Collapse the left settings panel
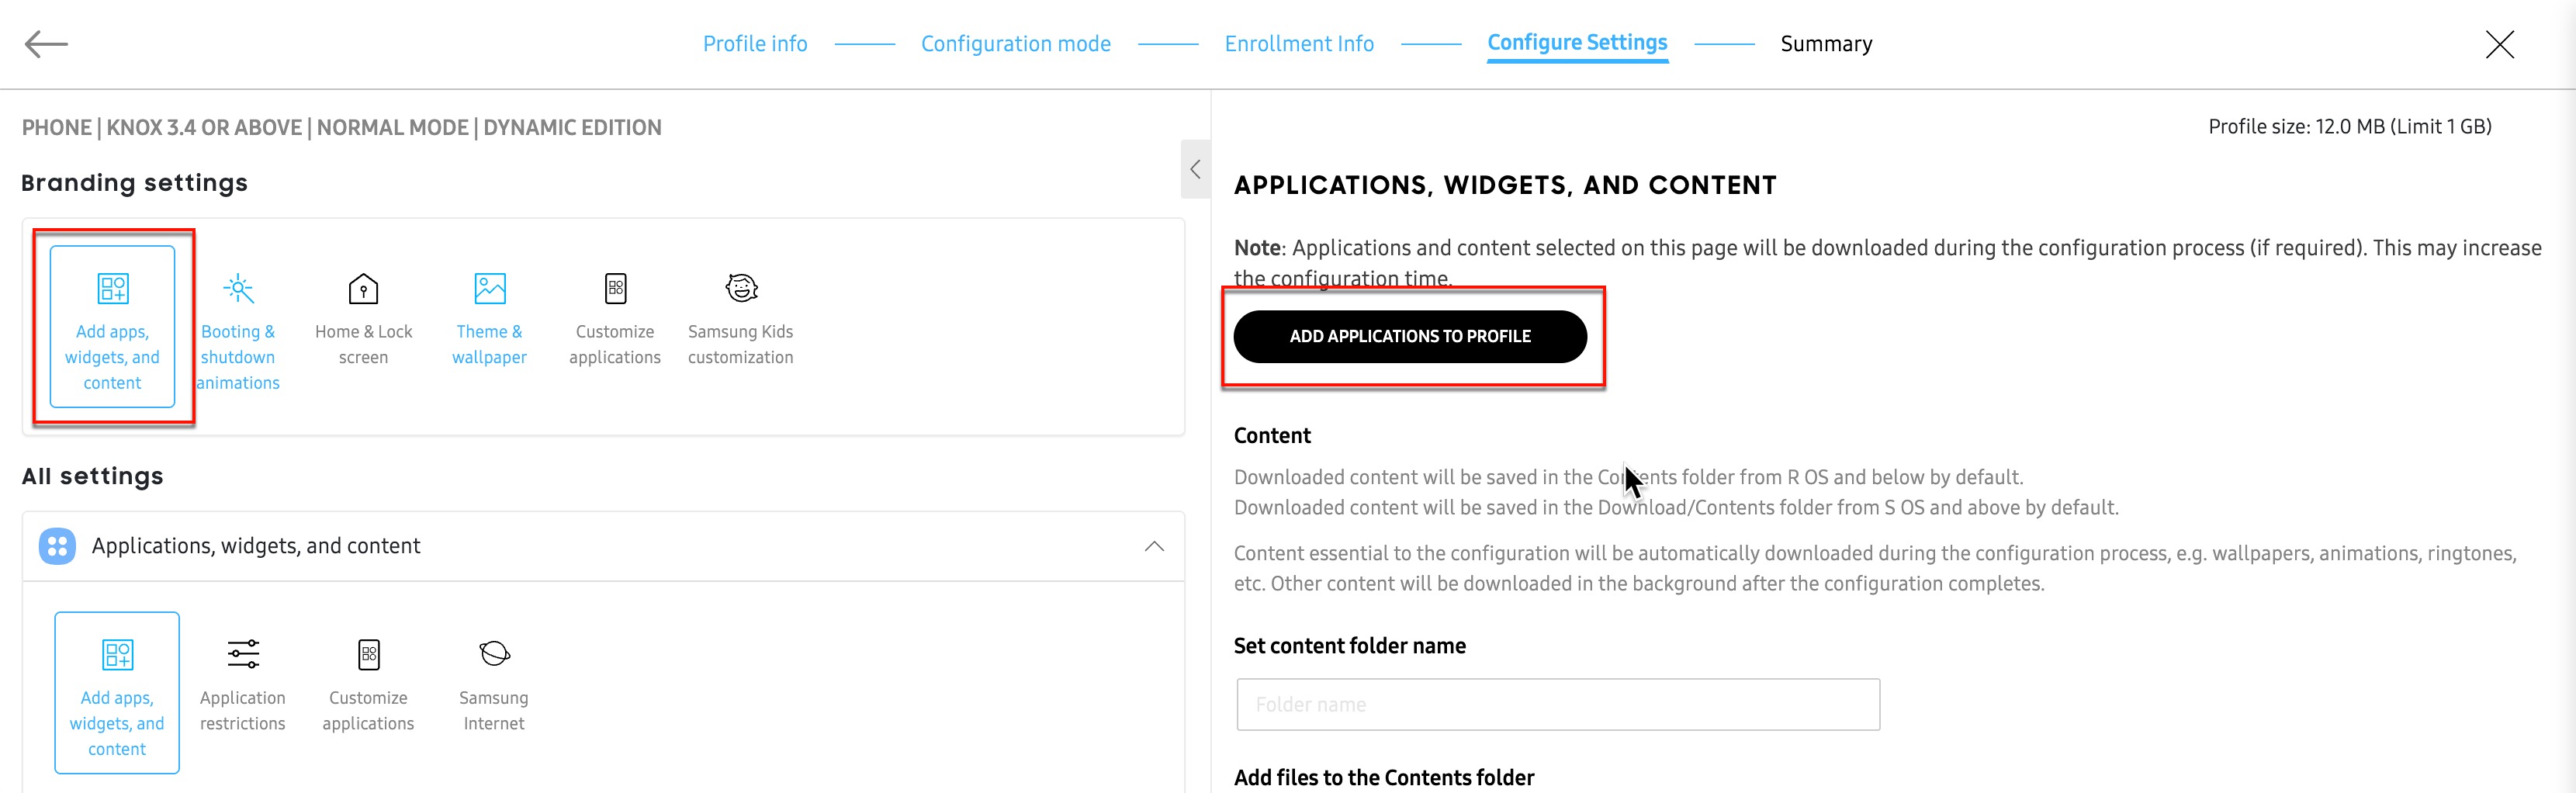 click(x=1195, y=170)
